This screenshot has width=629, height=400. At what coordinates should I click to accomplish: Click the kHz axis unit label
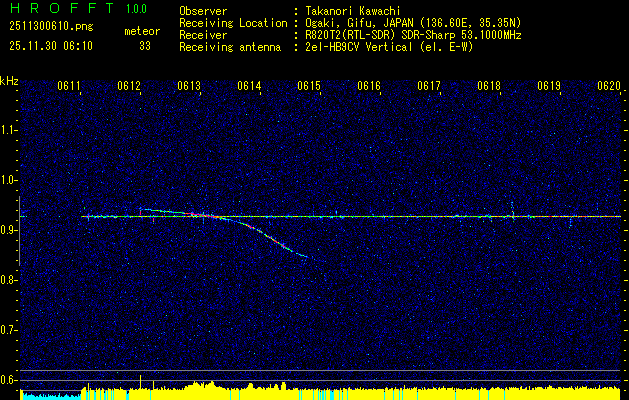tap(9, 81)
